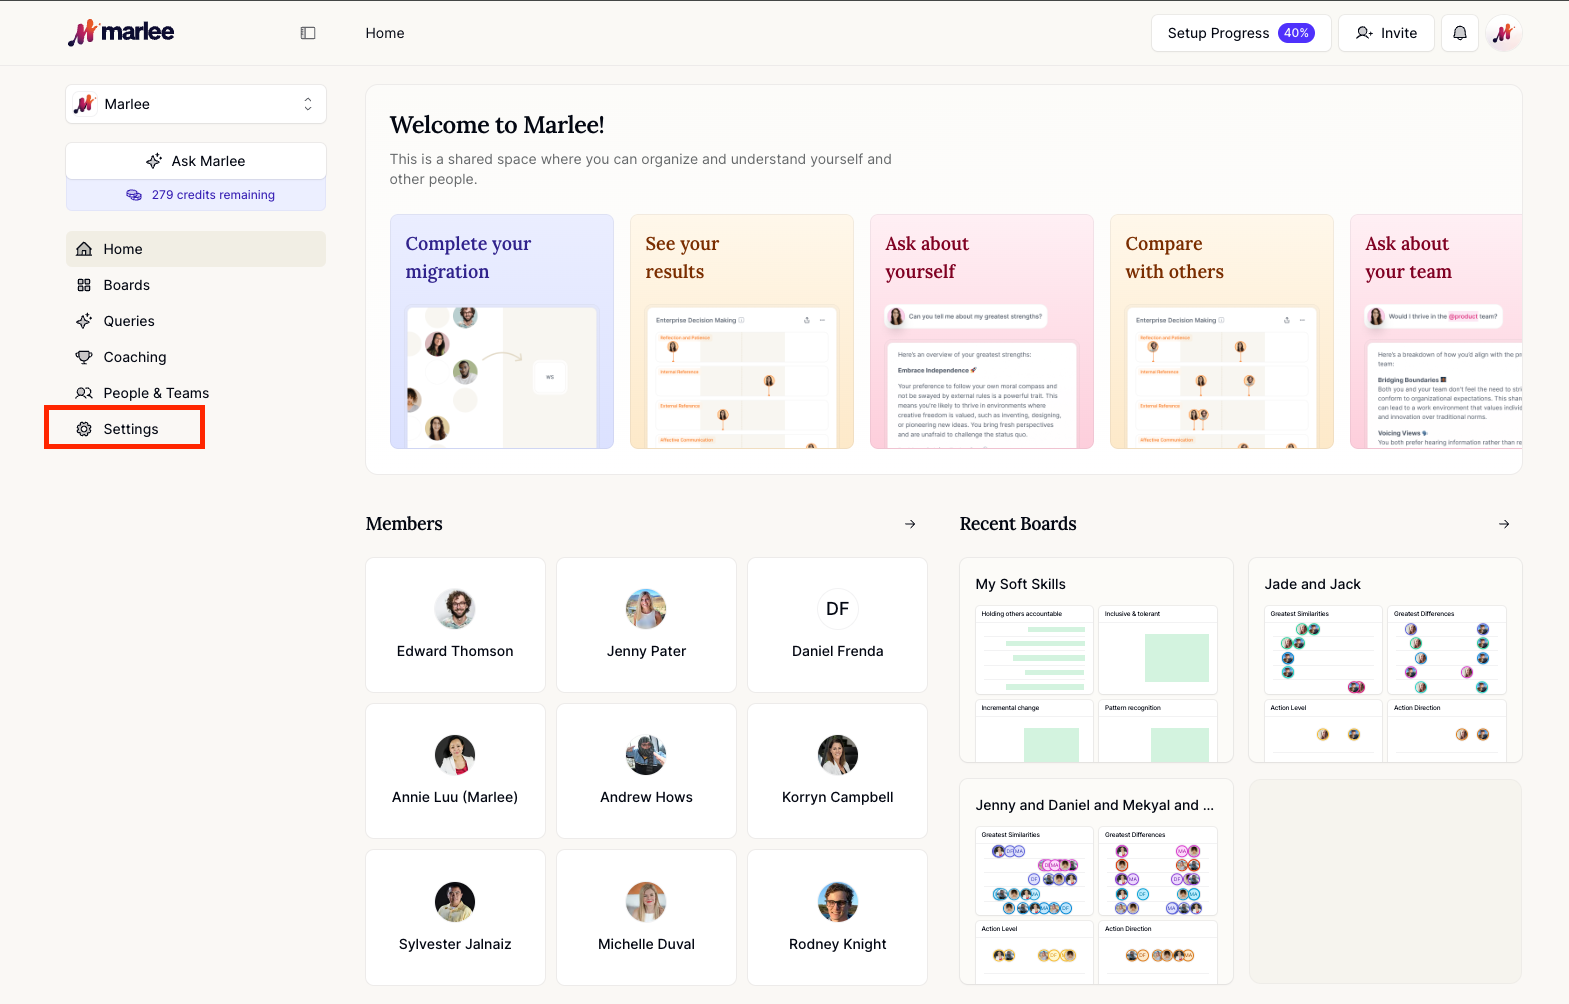The height and width of the screenshot is (1004, 1569).
Task: Click the Recent Boards arrow icon
Action: pyautogui.click(x=1504, y=524)
